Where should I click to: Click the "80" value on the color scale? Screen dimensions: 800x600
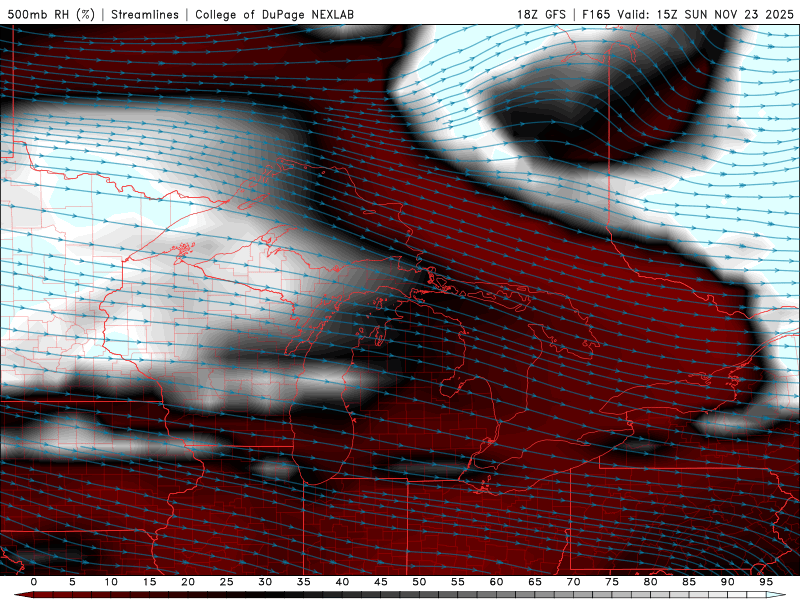pos(651,582)
